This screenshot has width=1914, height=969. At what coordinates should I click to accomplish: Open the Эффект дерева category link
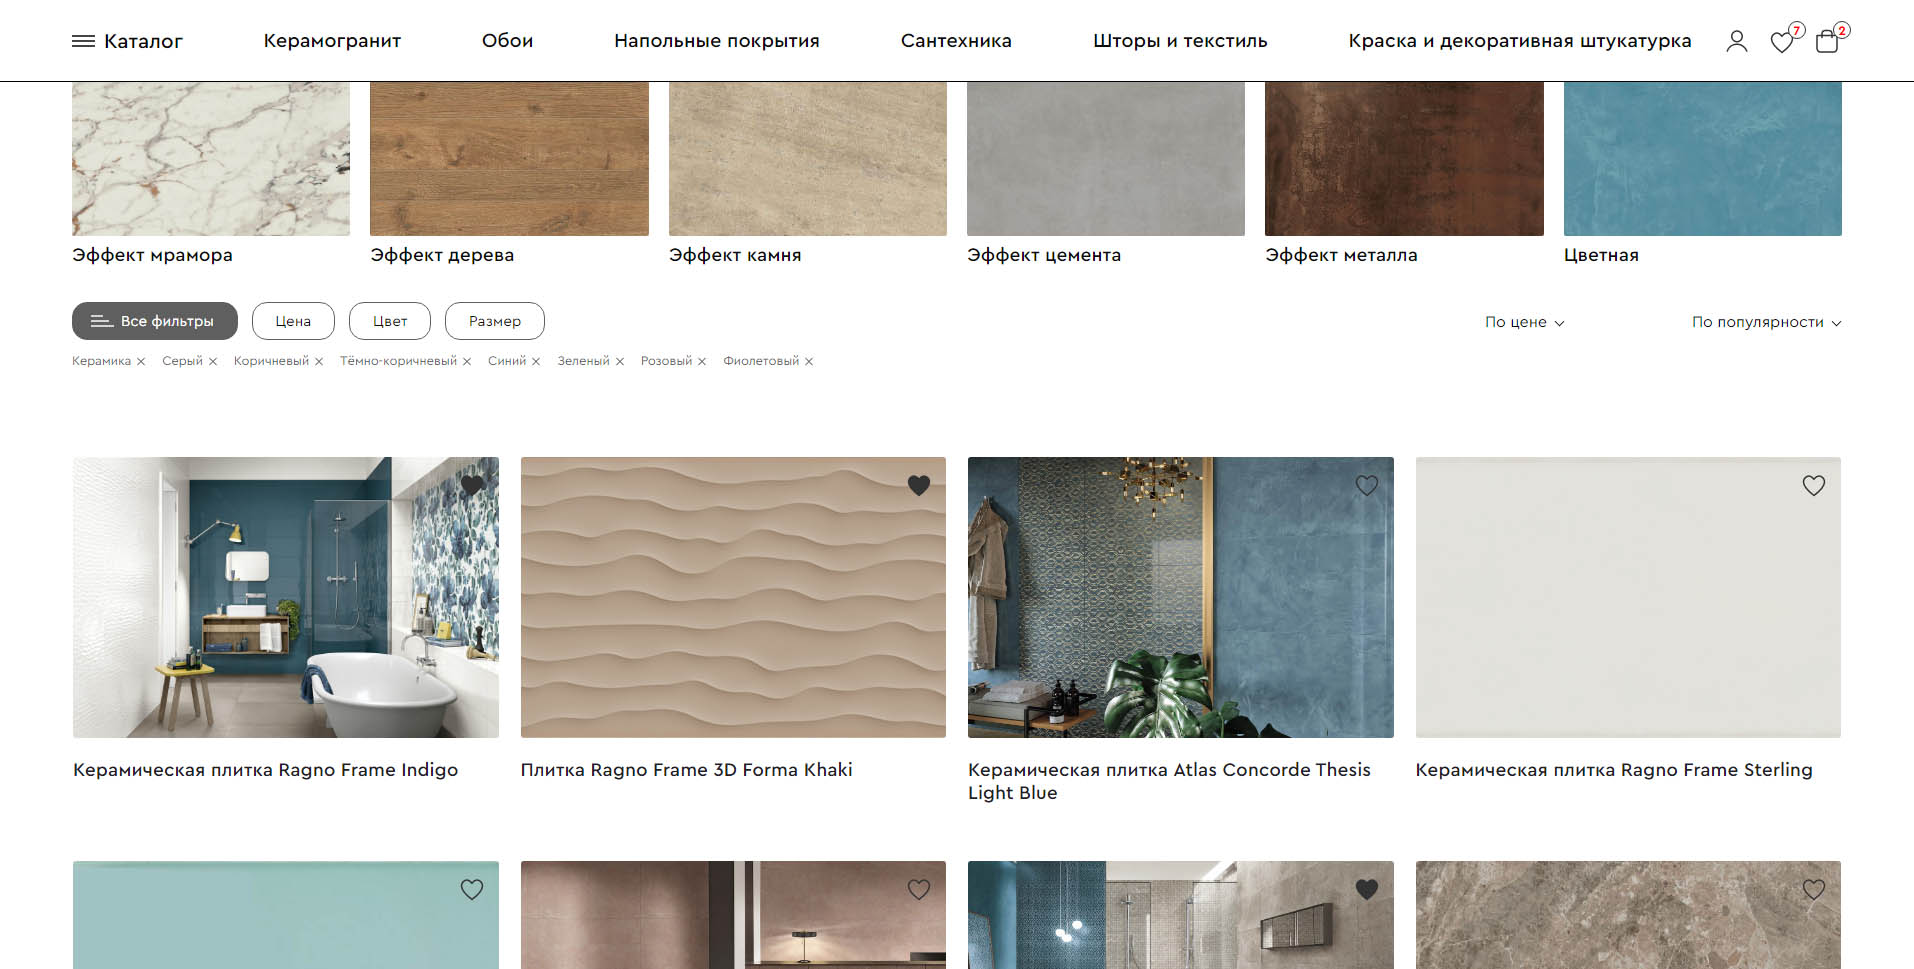tap(442, 255)
